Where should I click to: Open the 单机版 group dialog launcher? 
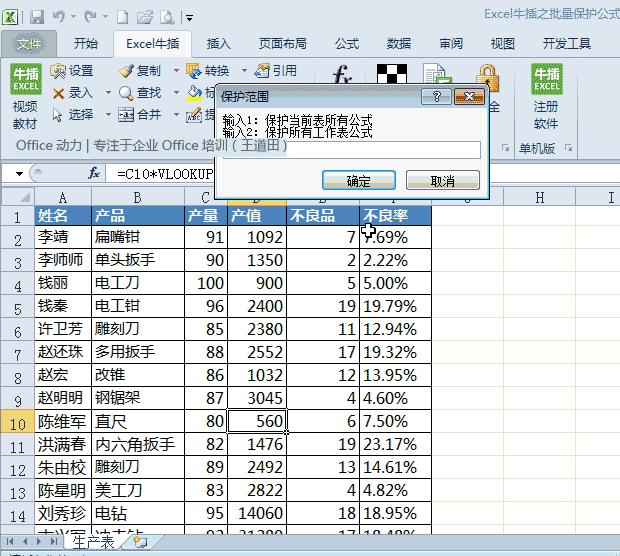pyautogui.click(x=569, y=148)
